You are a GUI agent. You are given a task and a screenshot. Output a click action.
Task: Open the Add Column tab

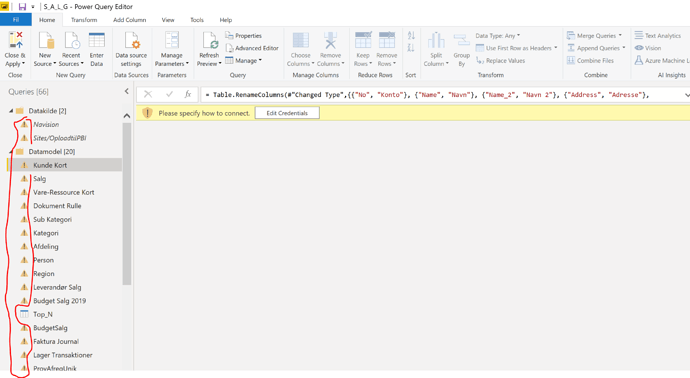pyautogui.click(x=129, y=20)
